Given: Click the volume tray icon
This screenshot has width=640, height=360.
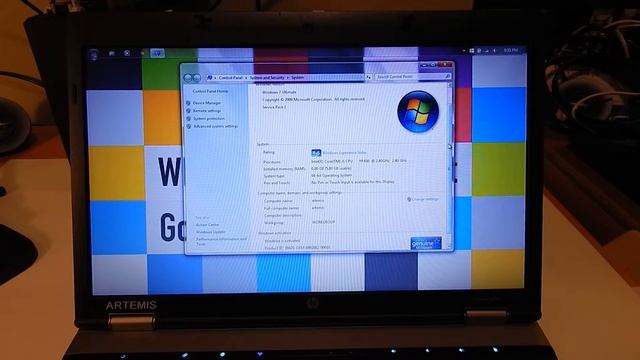Looking at the screenshot, I should pyautogui.click(x=494, y=51).
